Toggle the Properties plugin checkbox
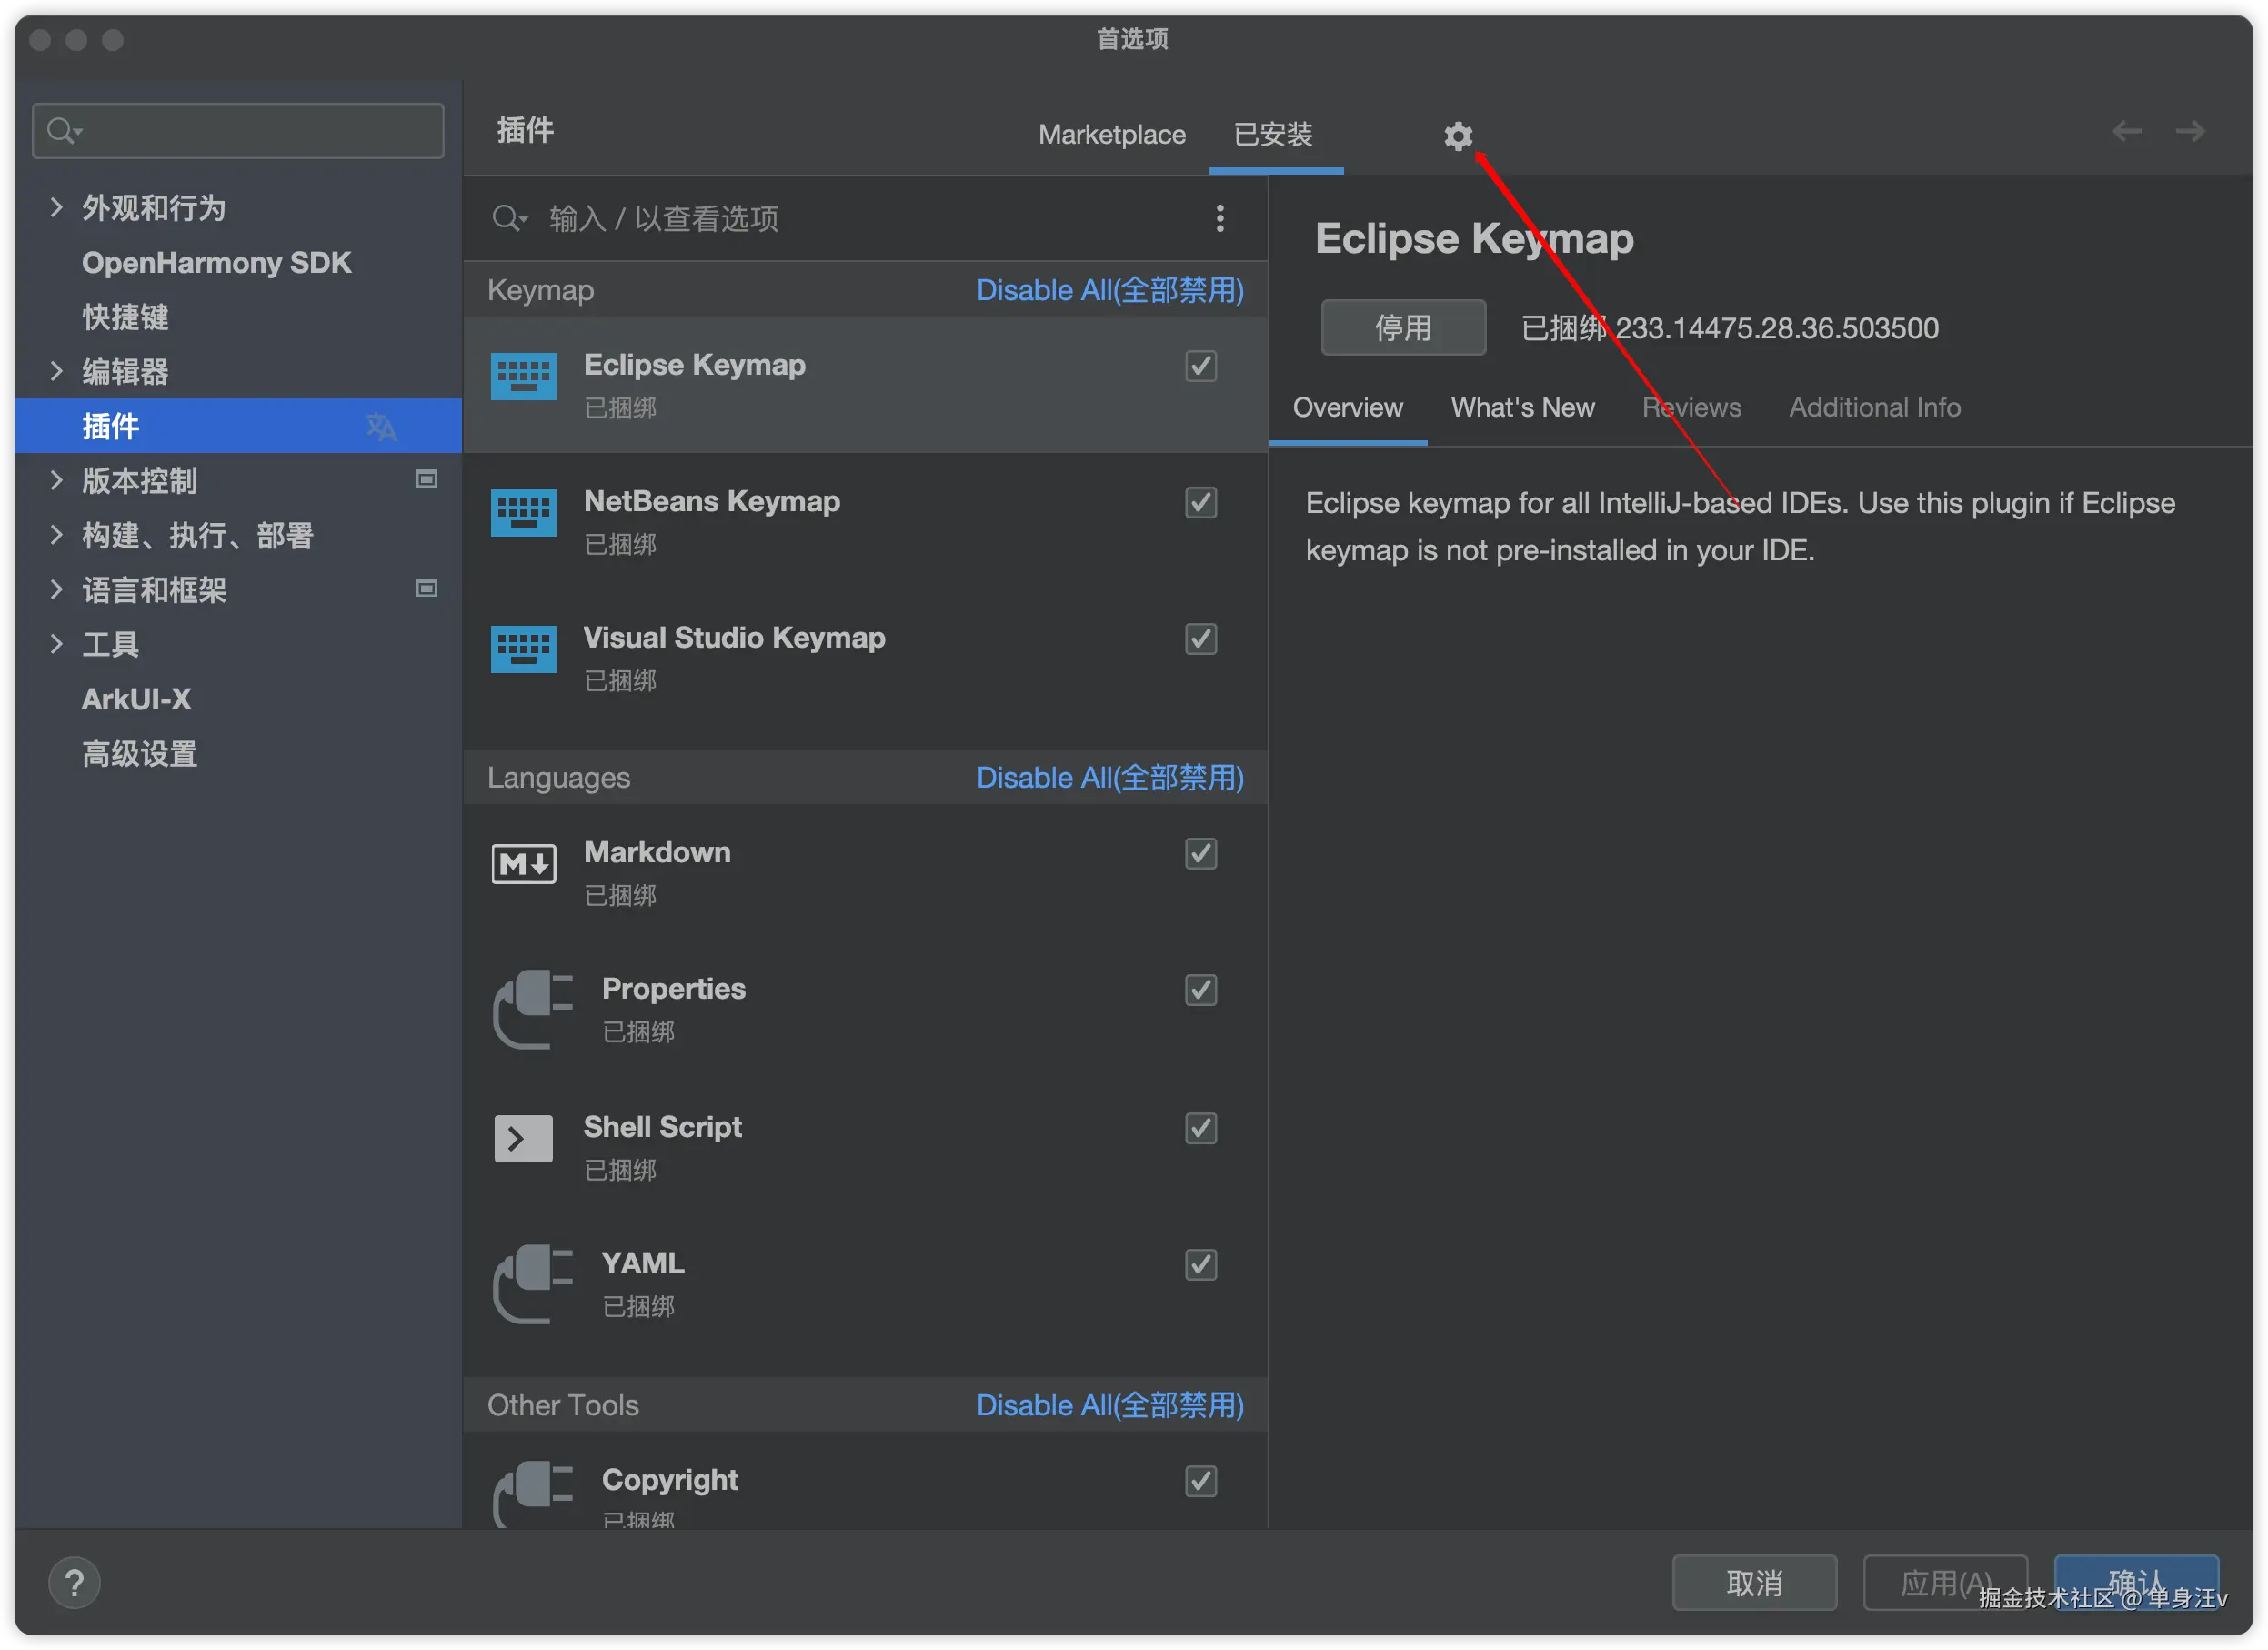Image resolution: width=2268 pixels, height=1650 pixels. pyautogui.click(x=1200, y=990)
